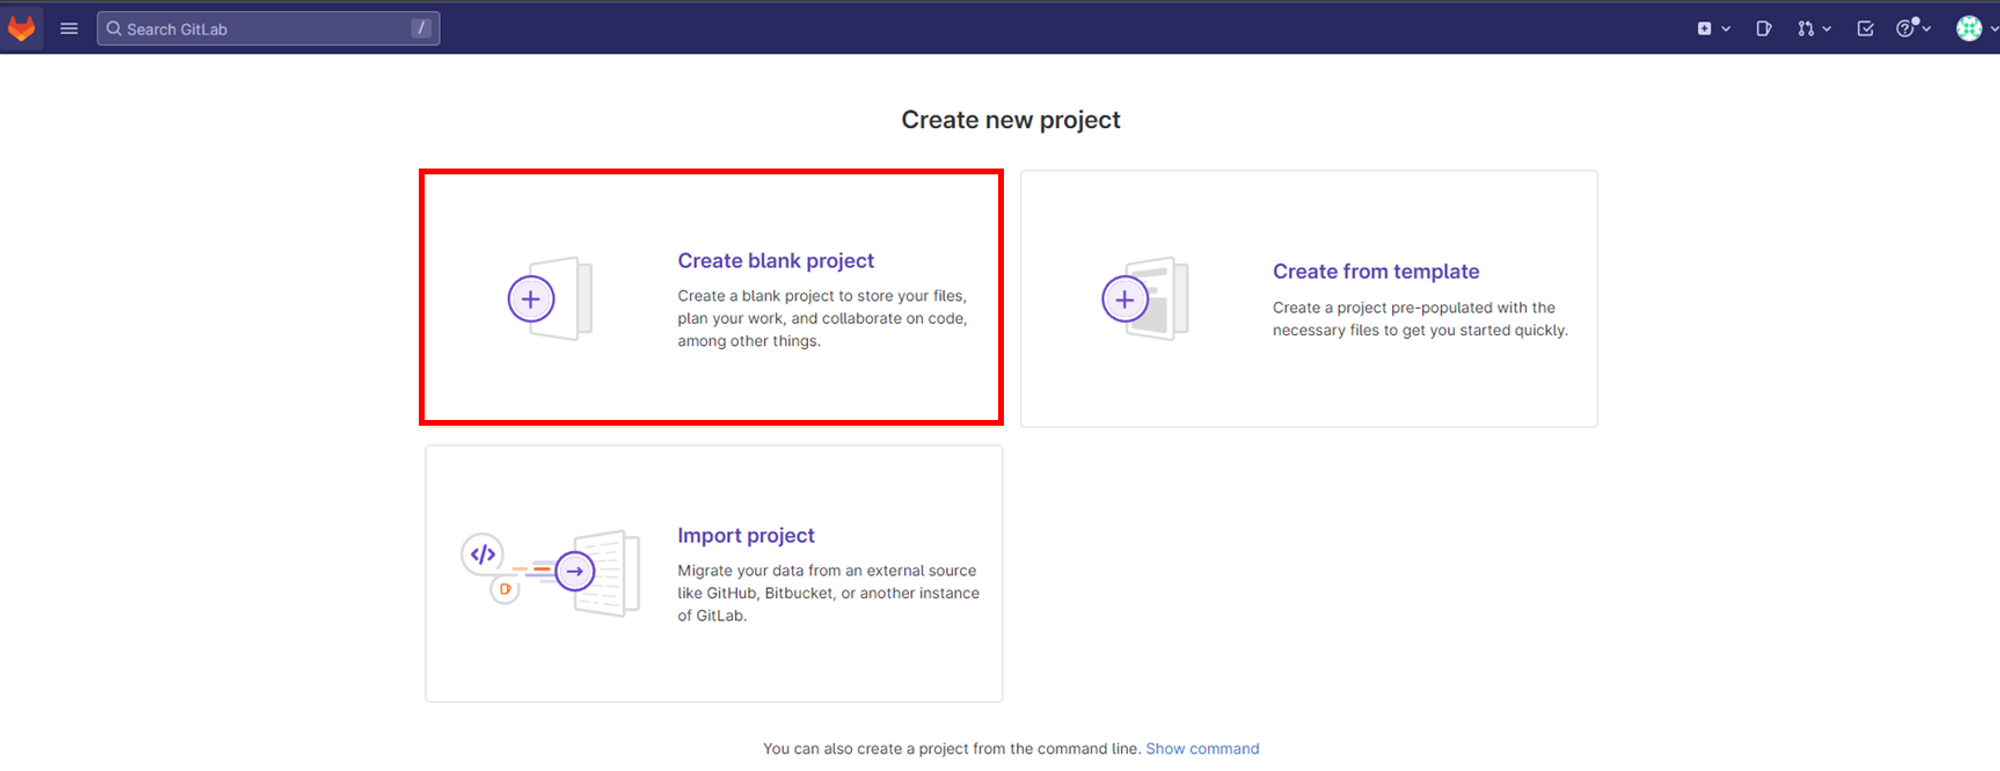The image size is (2000, 771).
Task: Choose Create blank project
Action: pos(711,297)
